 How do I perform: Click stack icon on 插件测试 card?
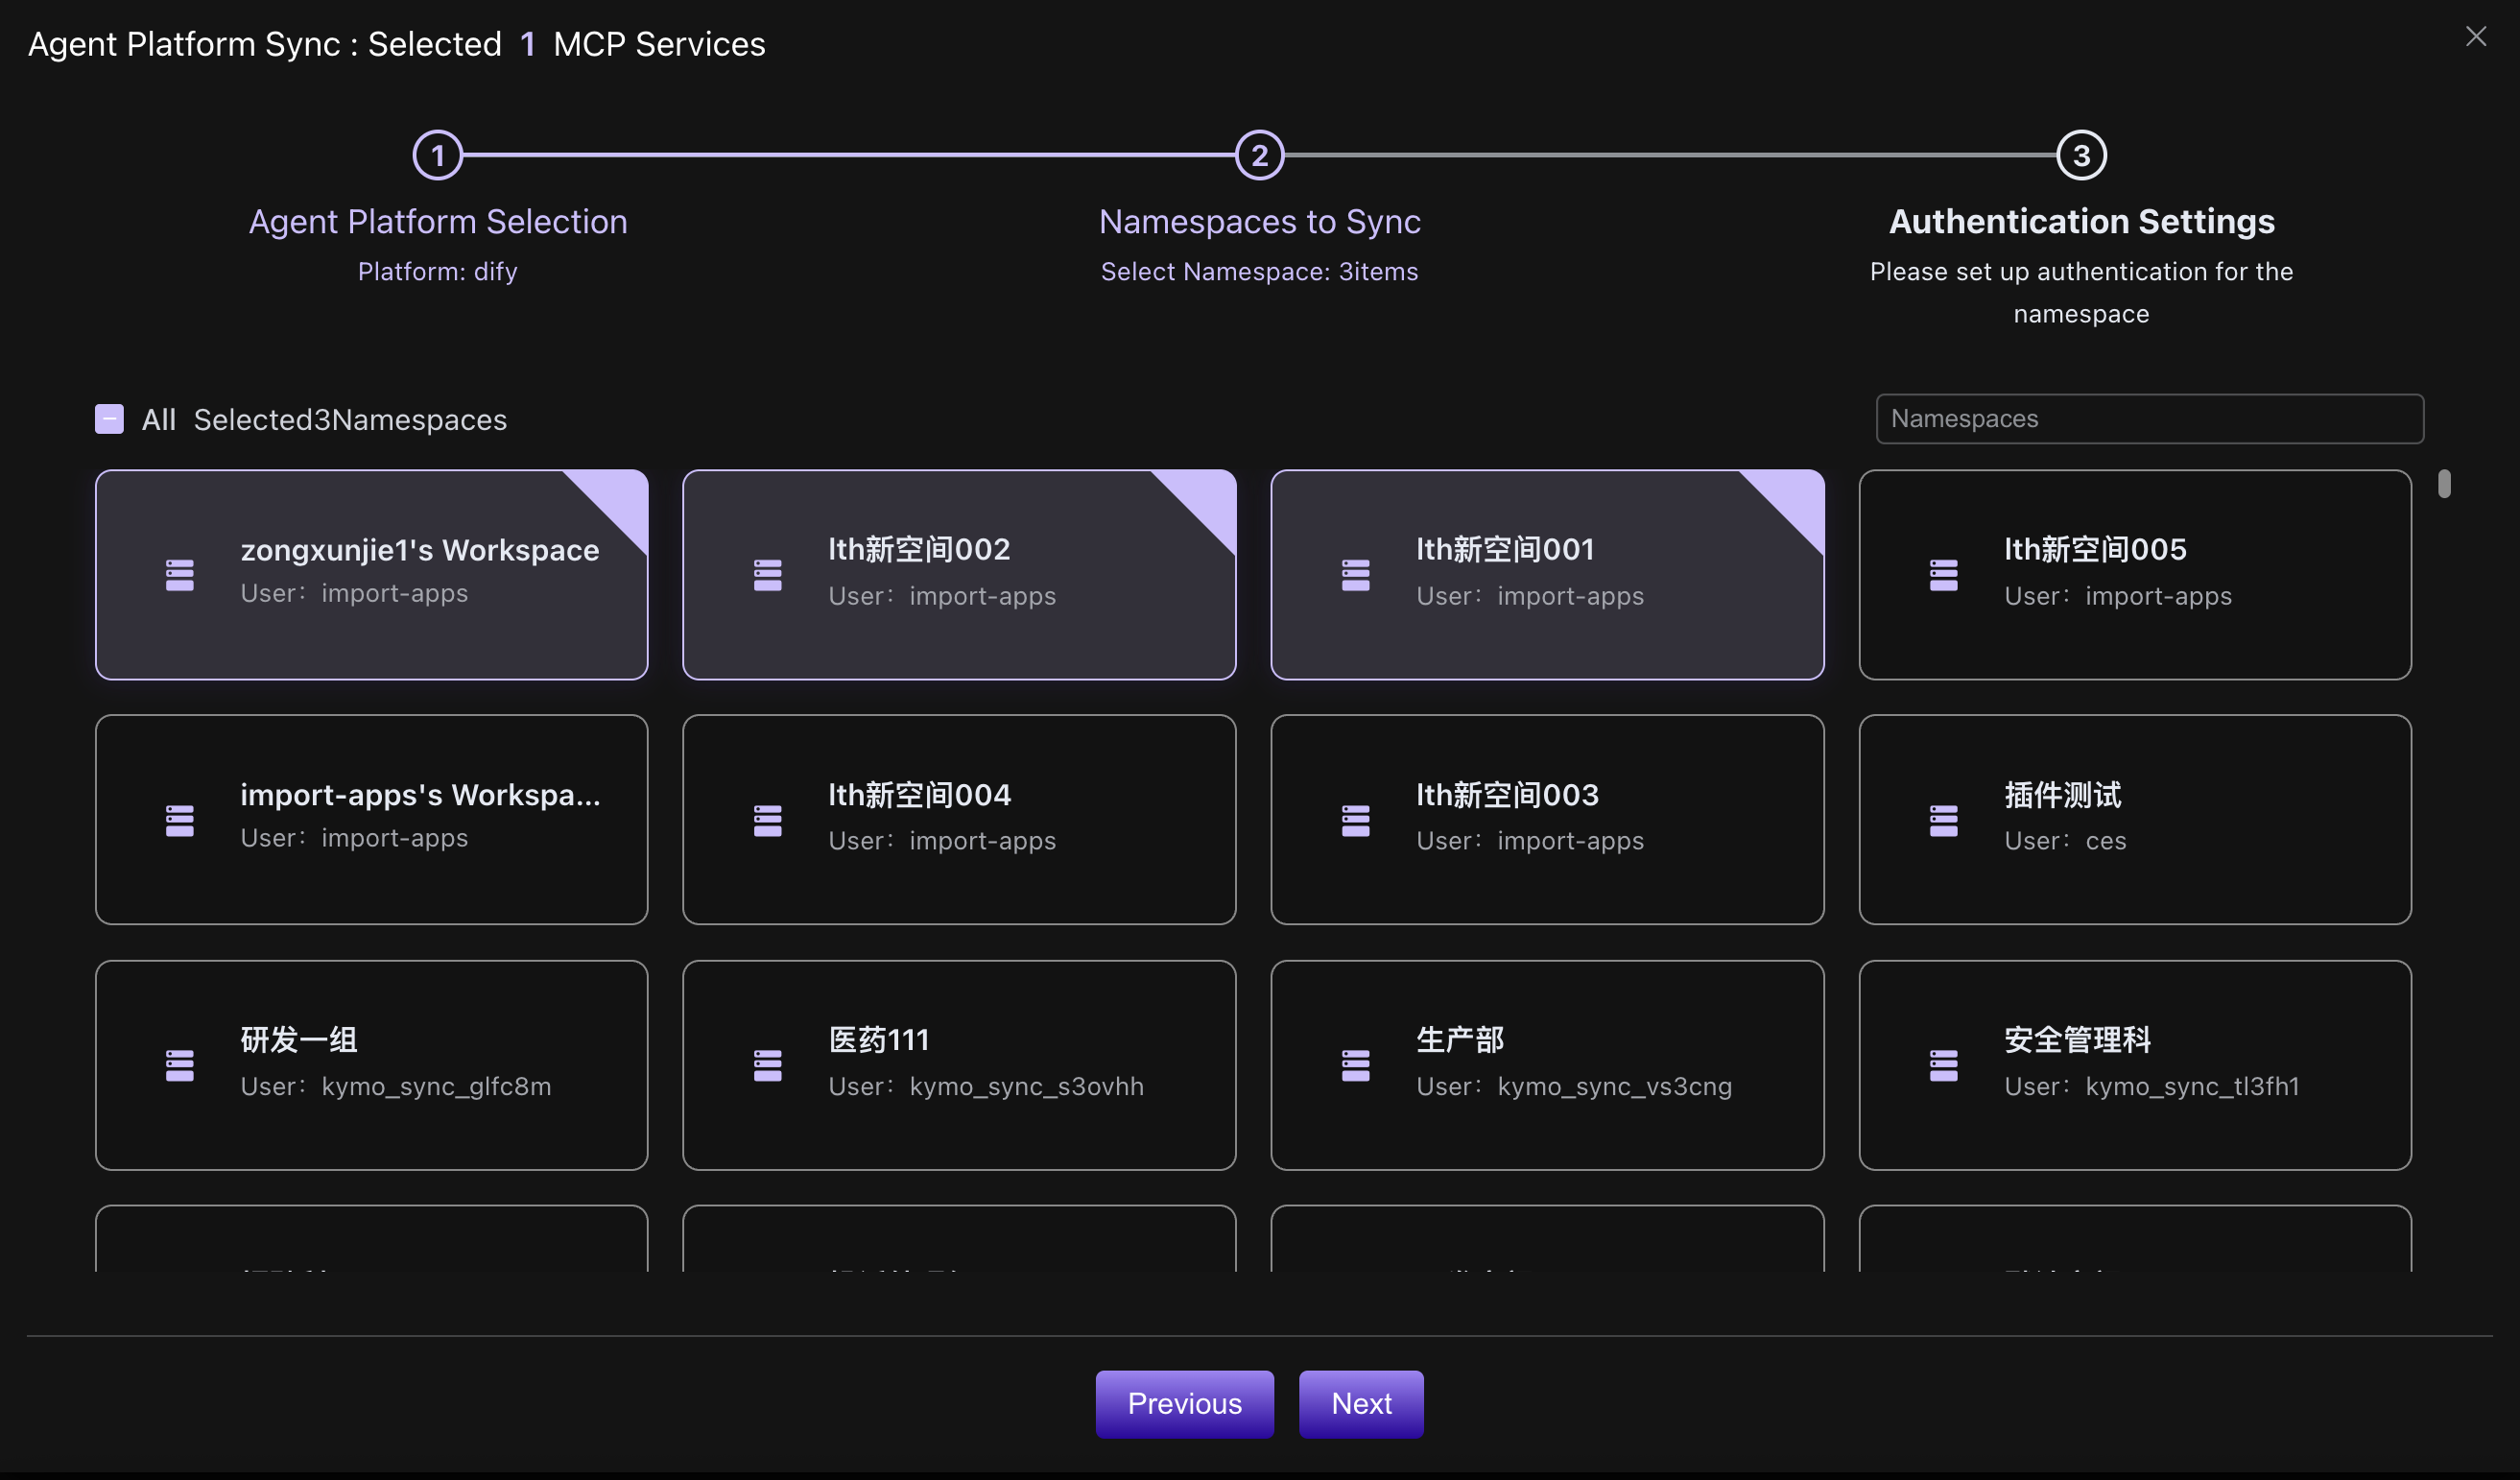pos(1943,820)
